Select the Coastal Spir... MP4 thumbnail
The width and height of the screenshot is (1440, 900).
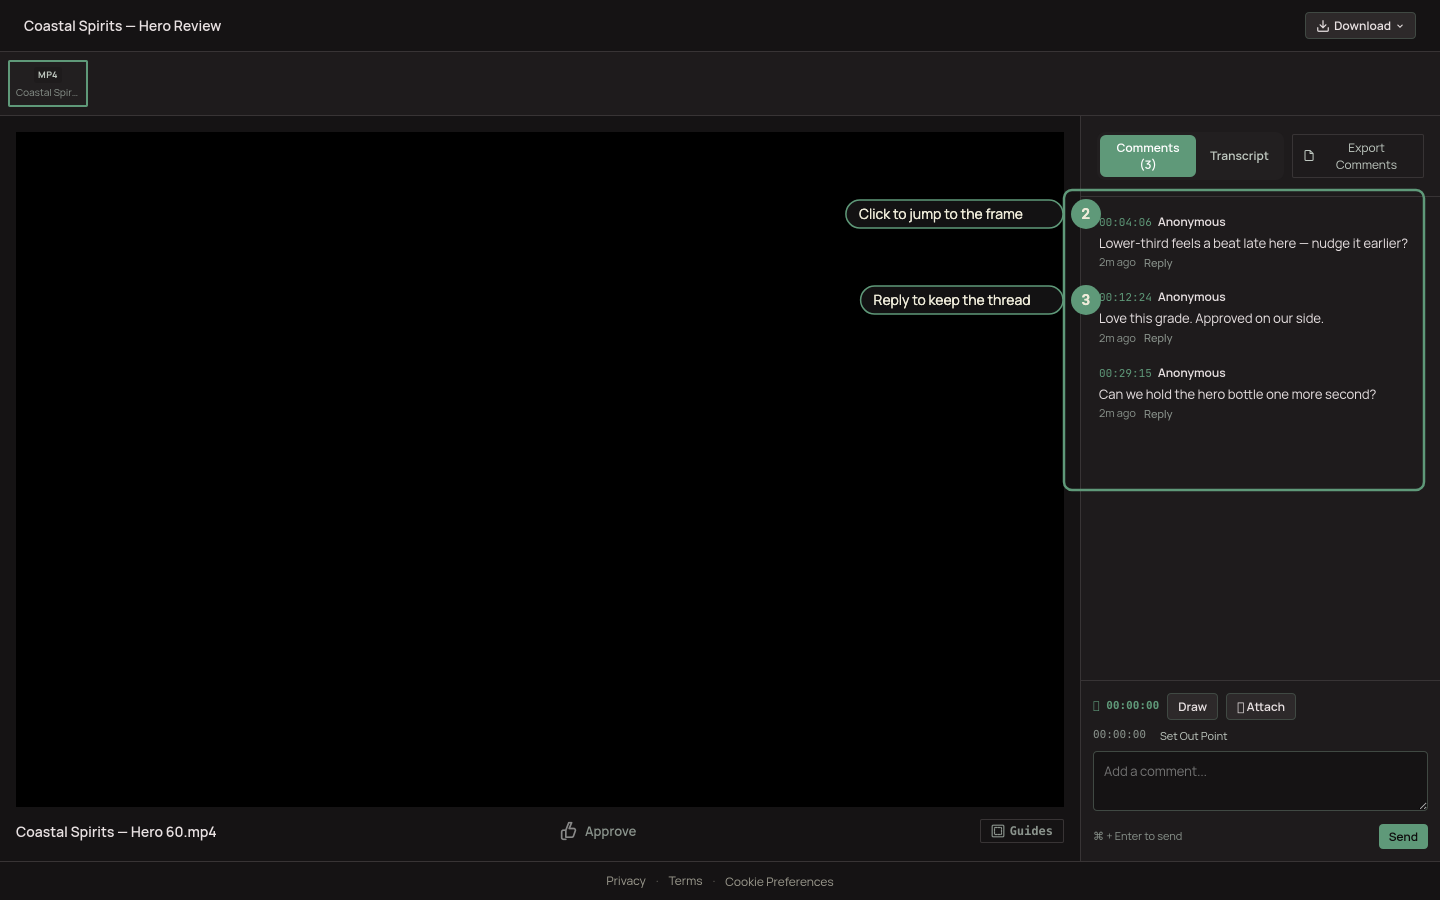click(48, 83)
